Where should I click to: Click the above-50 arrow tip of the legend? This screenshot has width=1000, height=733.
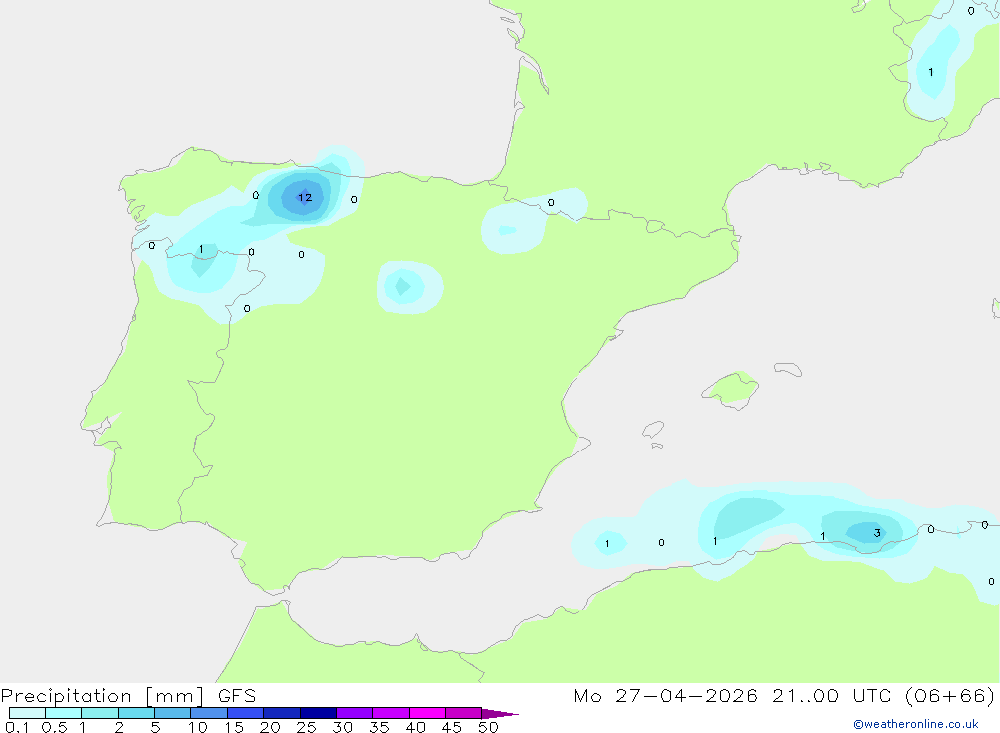(x=500, y=713)
